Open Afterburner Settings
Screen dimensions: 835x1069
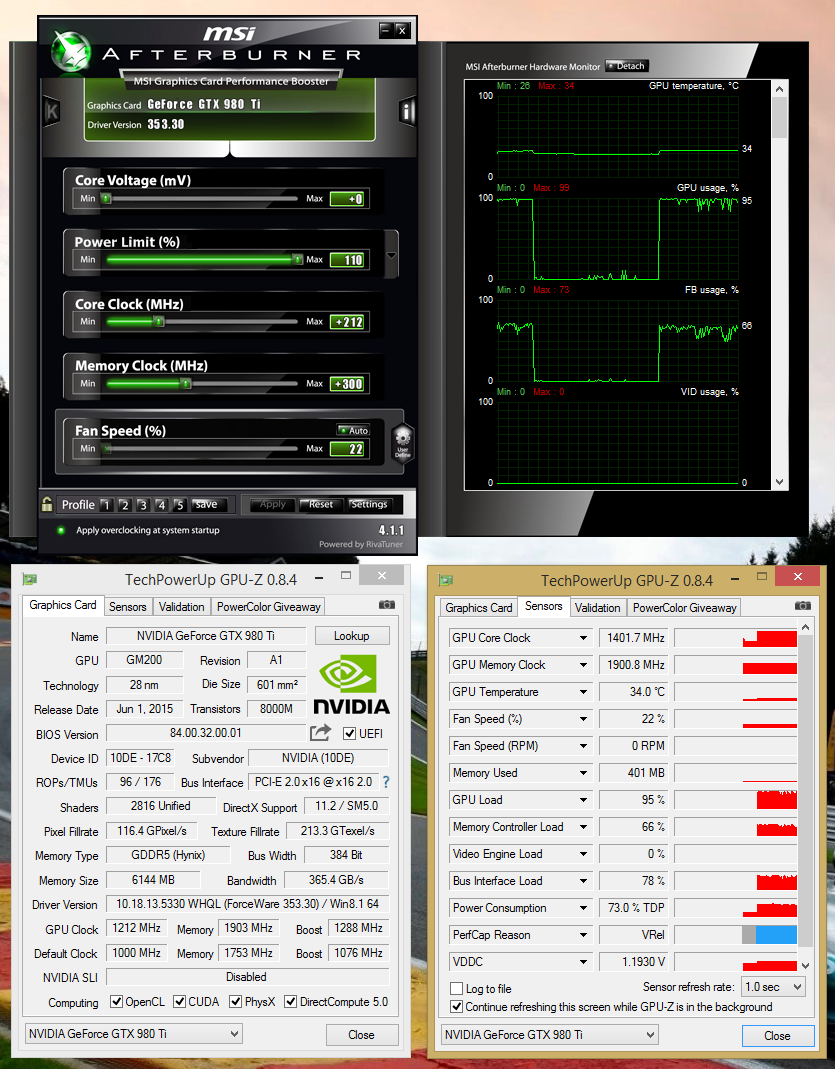(369, 505)
